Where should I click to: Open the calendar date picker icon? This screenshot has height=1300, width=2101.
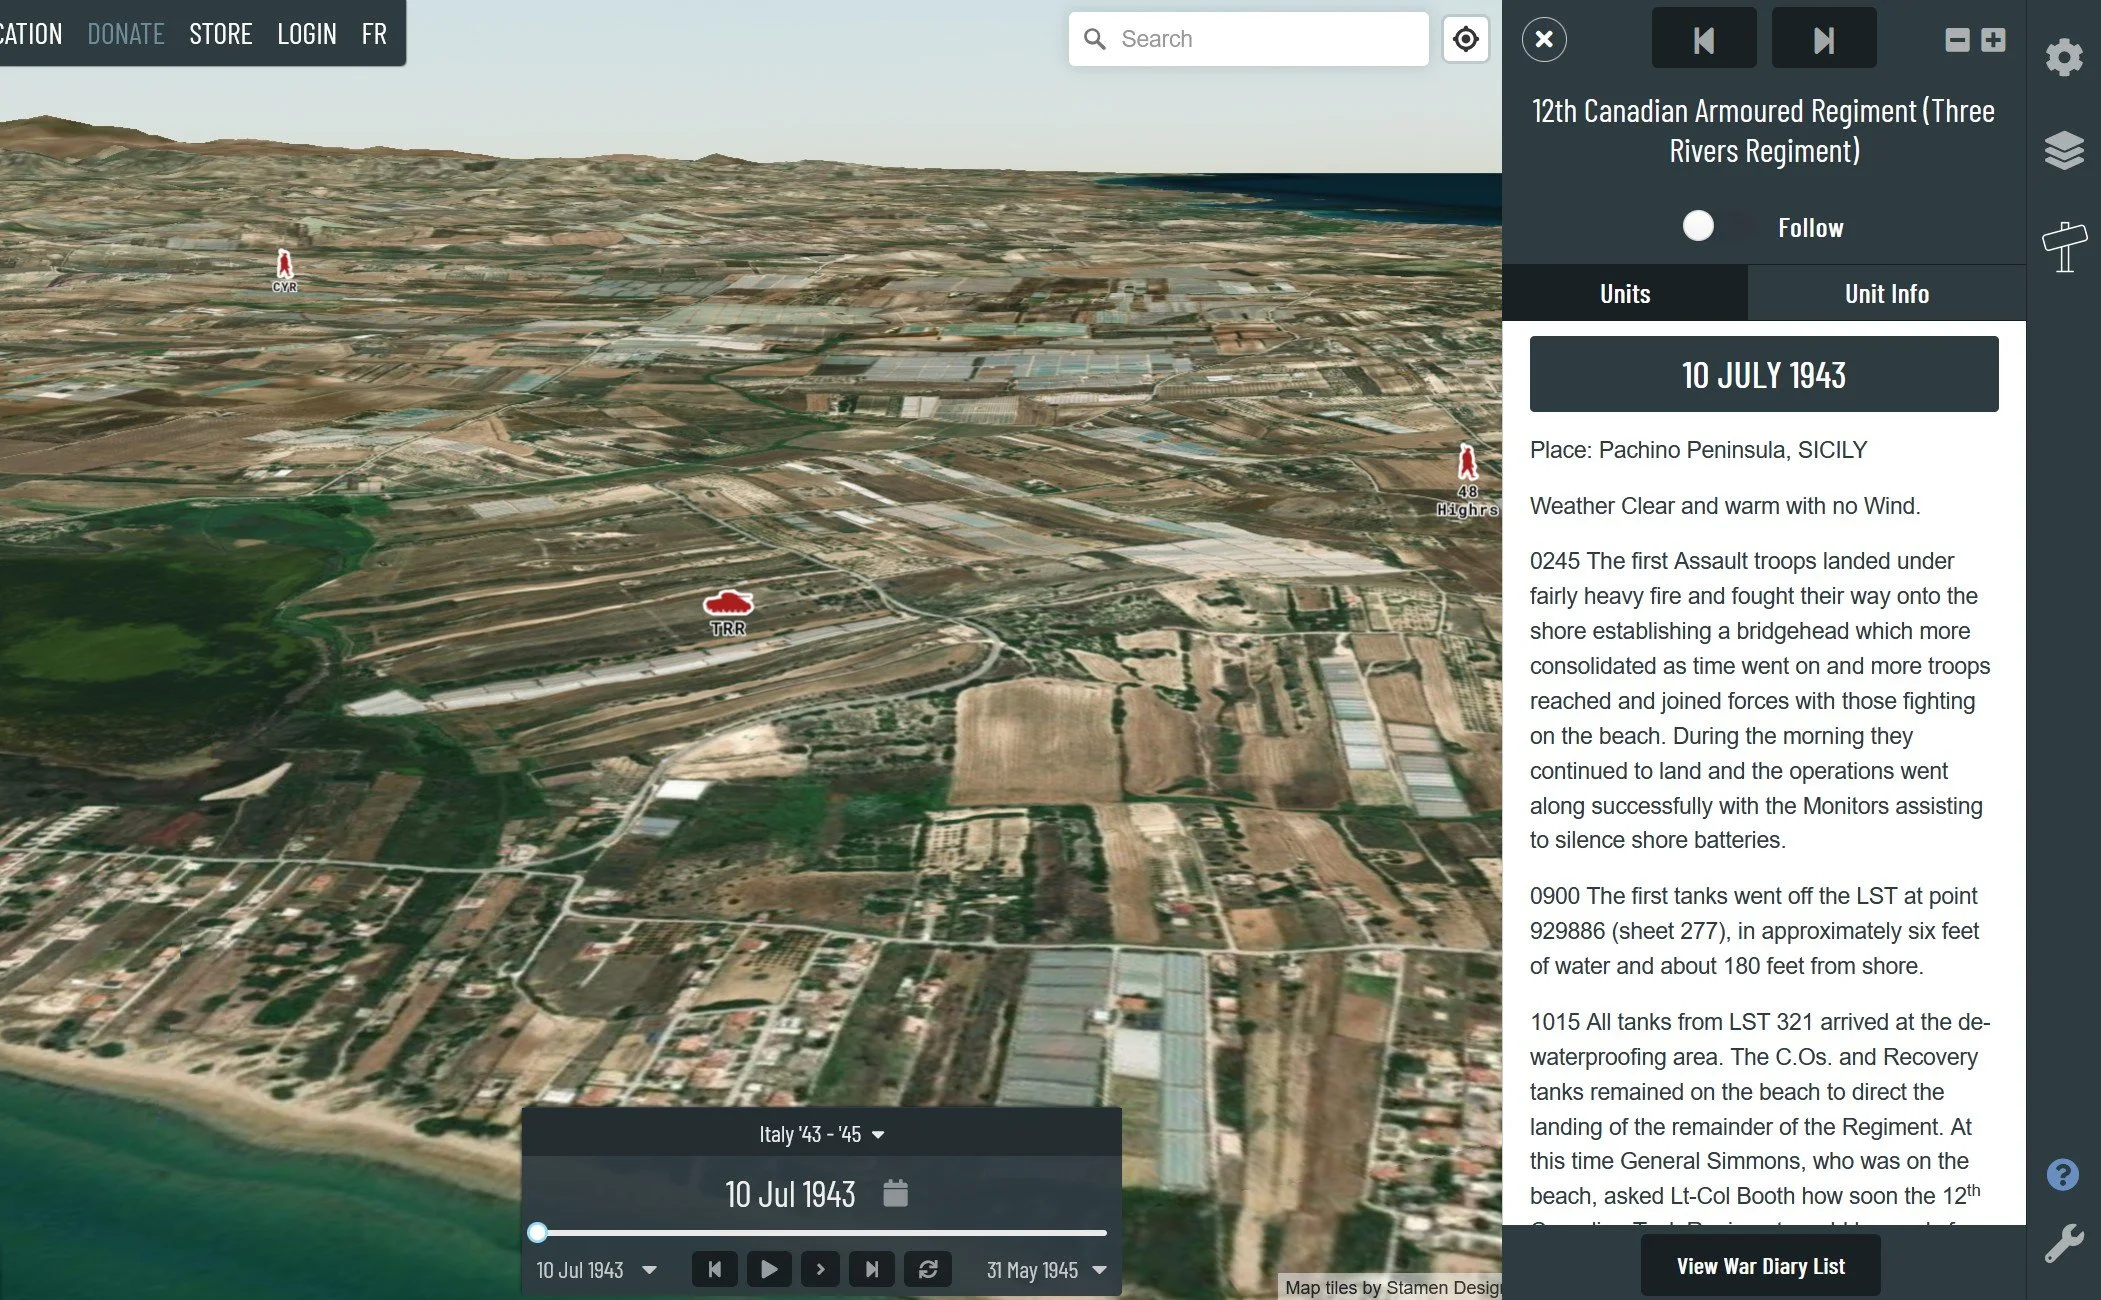coord(895,1193)
